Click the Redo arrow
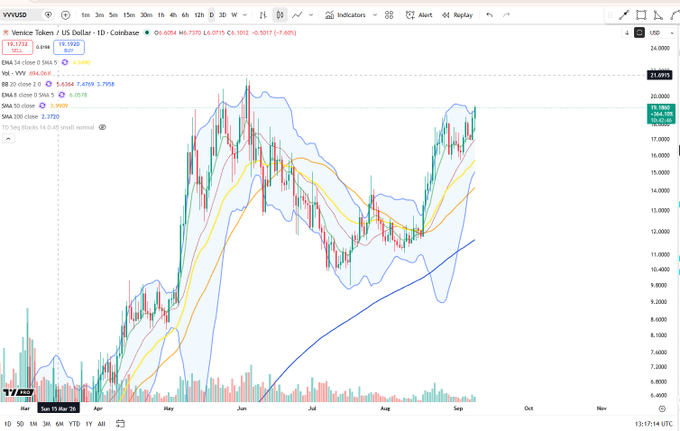The width and height of the screenshot is (680, 431). [x=506, y=15]
